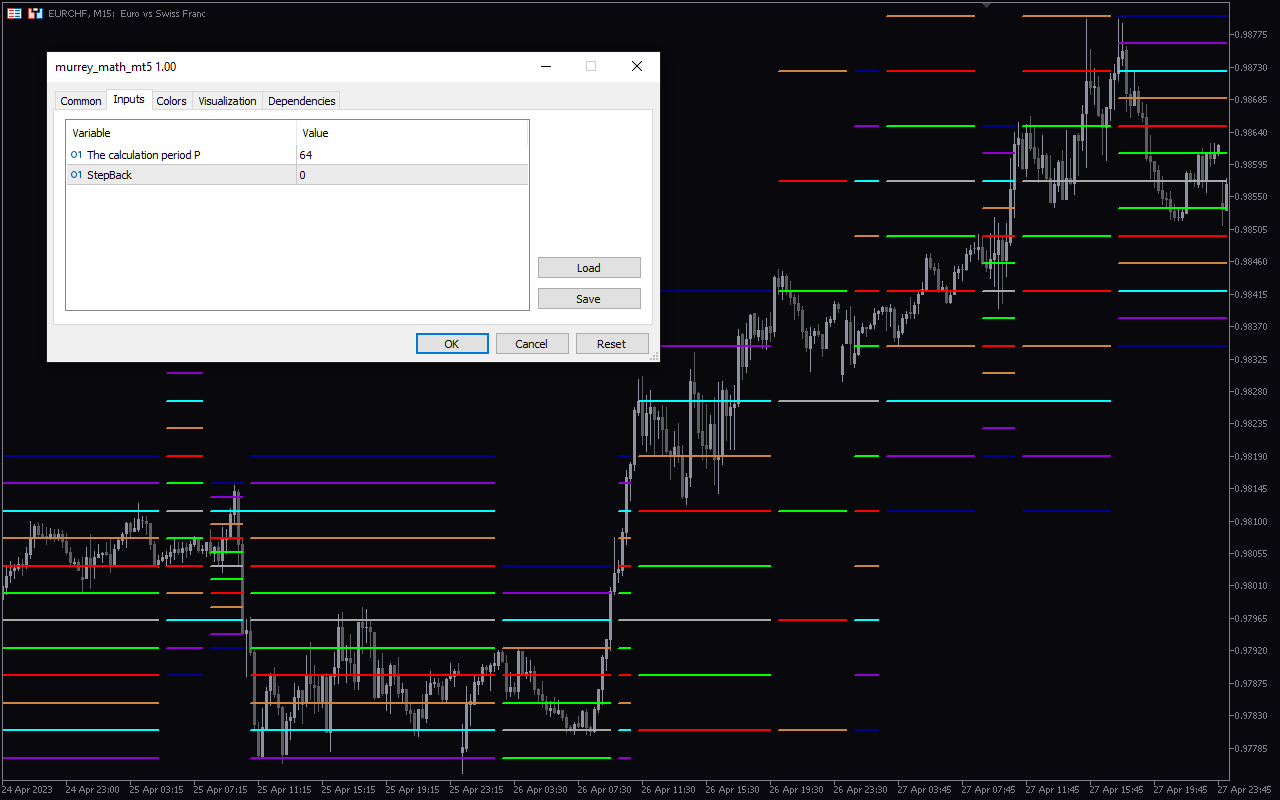Switch to the Dependencies tab
Image resolution: width=1280 pixels, height=800 pixels.
301,101
